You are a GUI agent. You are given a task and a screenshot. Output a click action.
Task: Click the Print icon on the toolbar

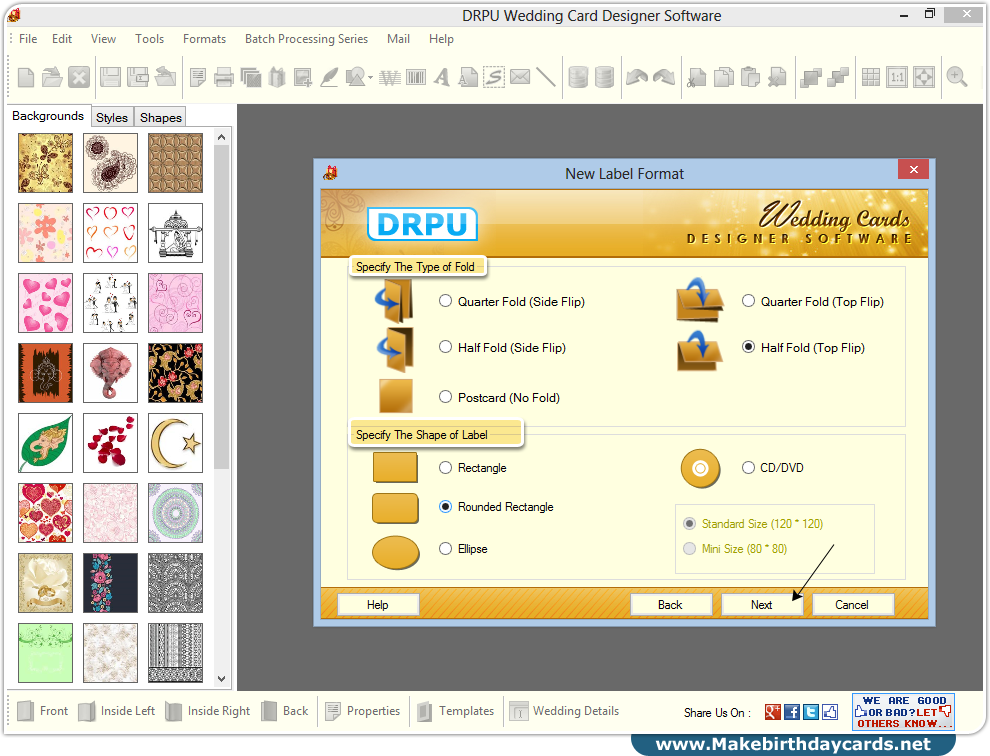pos(224,77)
